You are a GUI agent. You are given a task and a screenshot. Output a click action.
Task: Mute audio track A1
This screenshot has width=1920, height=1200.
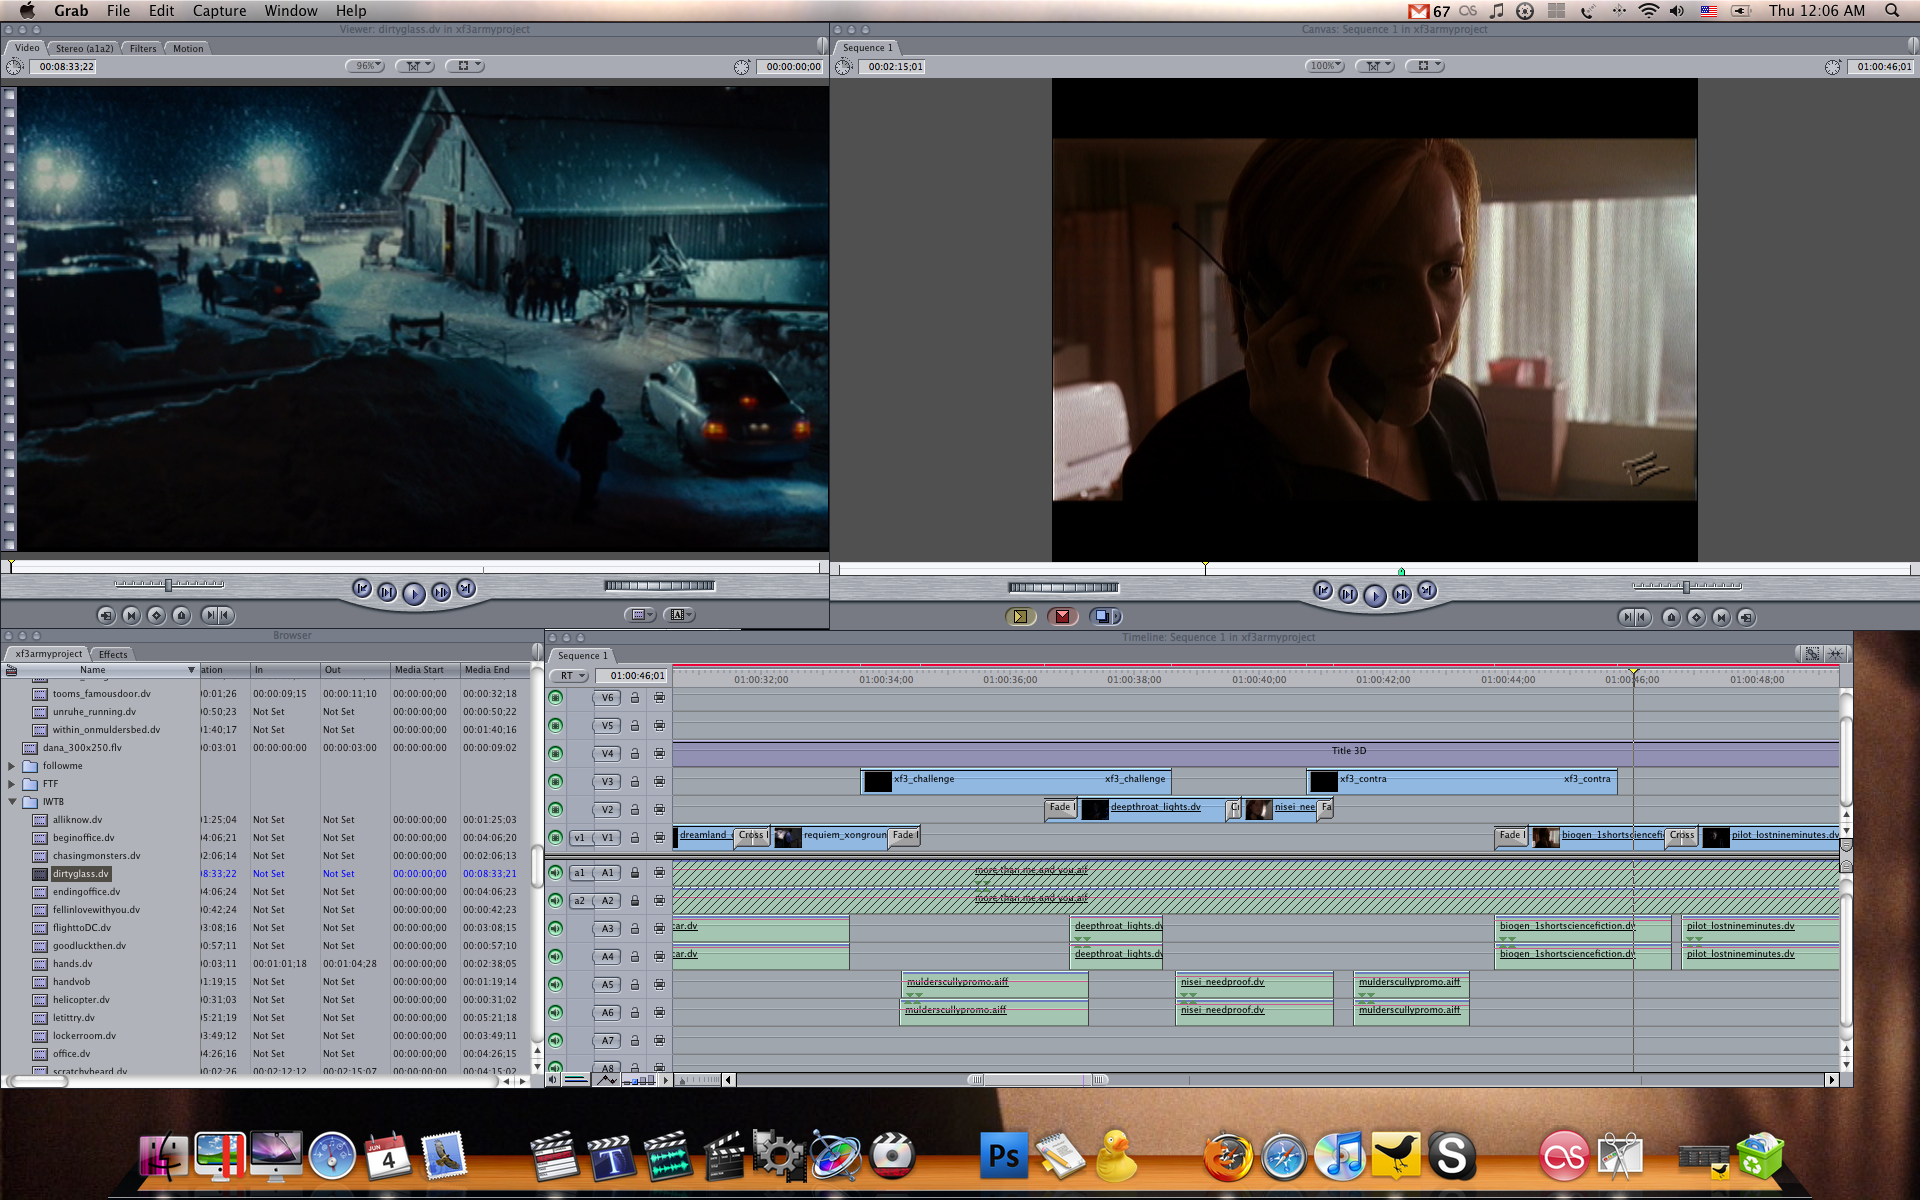click(x=555, y=873)
